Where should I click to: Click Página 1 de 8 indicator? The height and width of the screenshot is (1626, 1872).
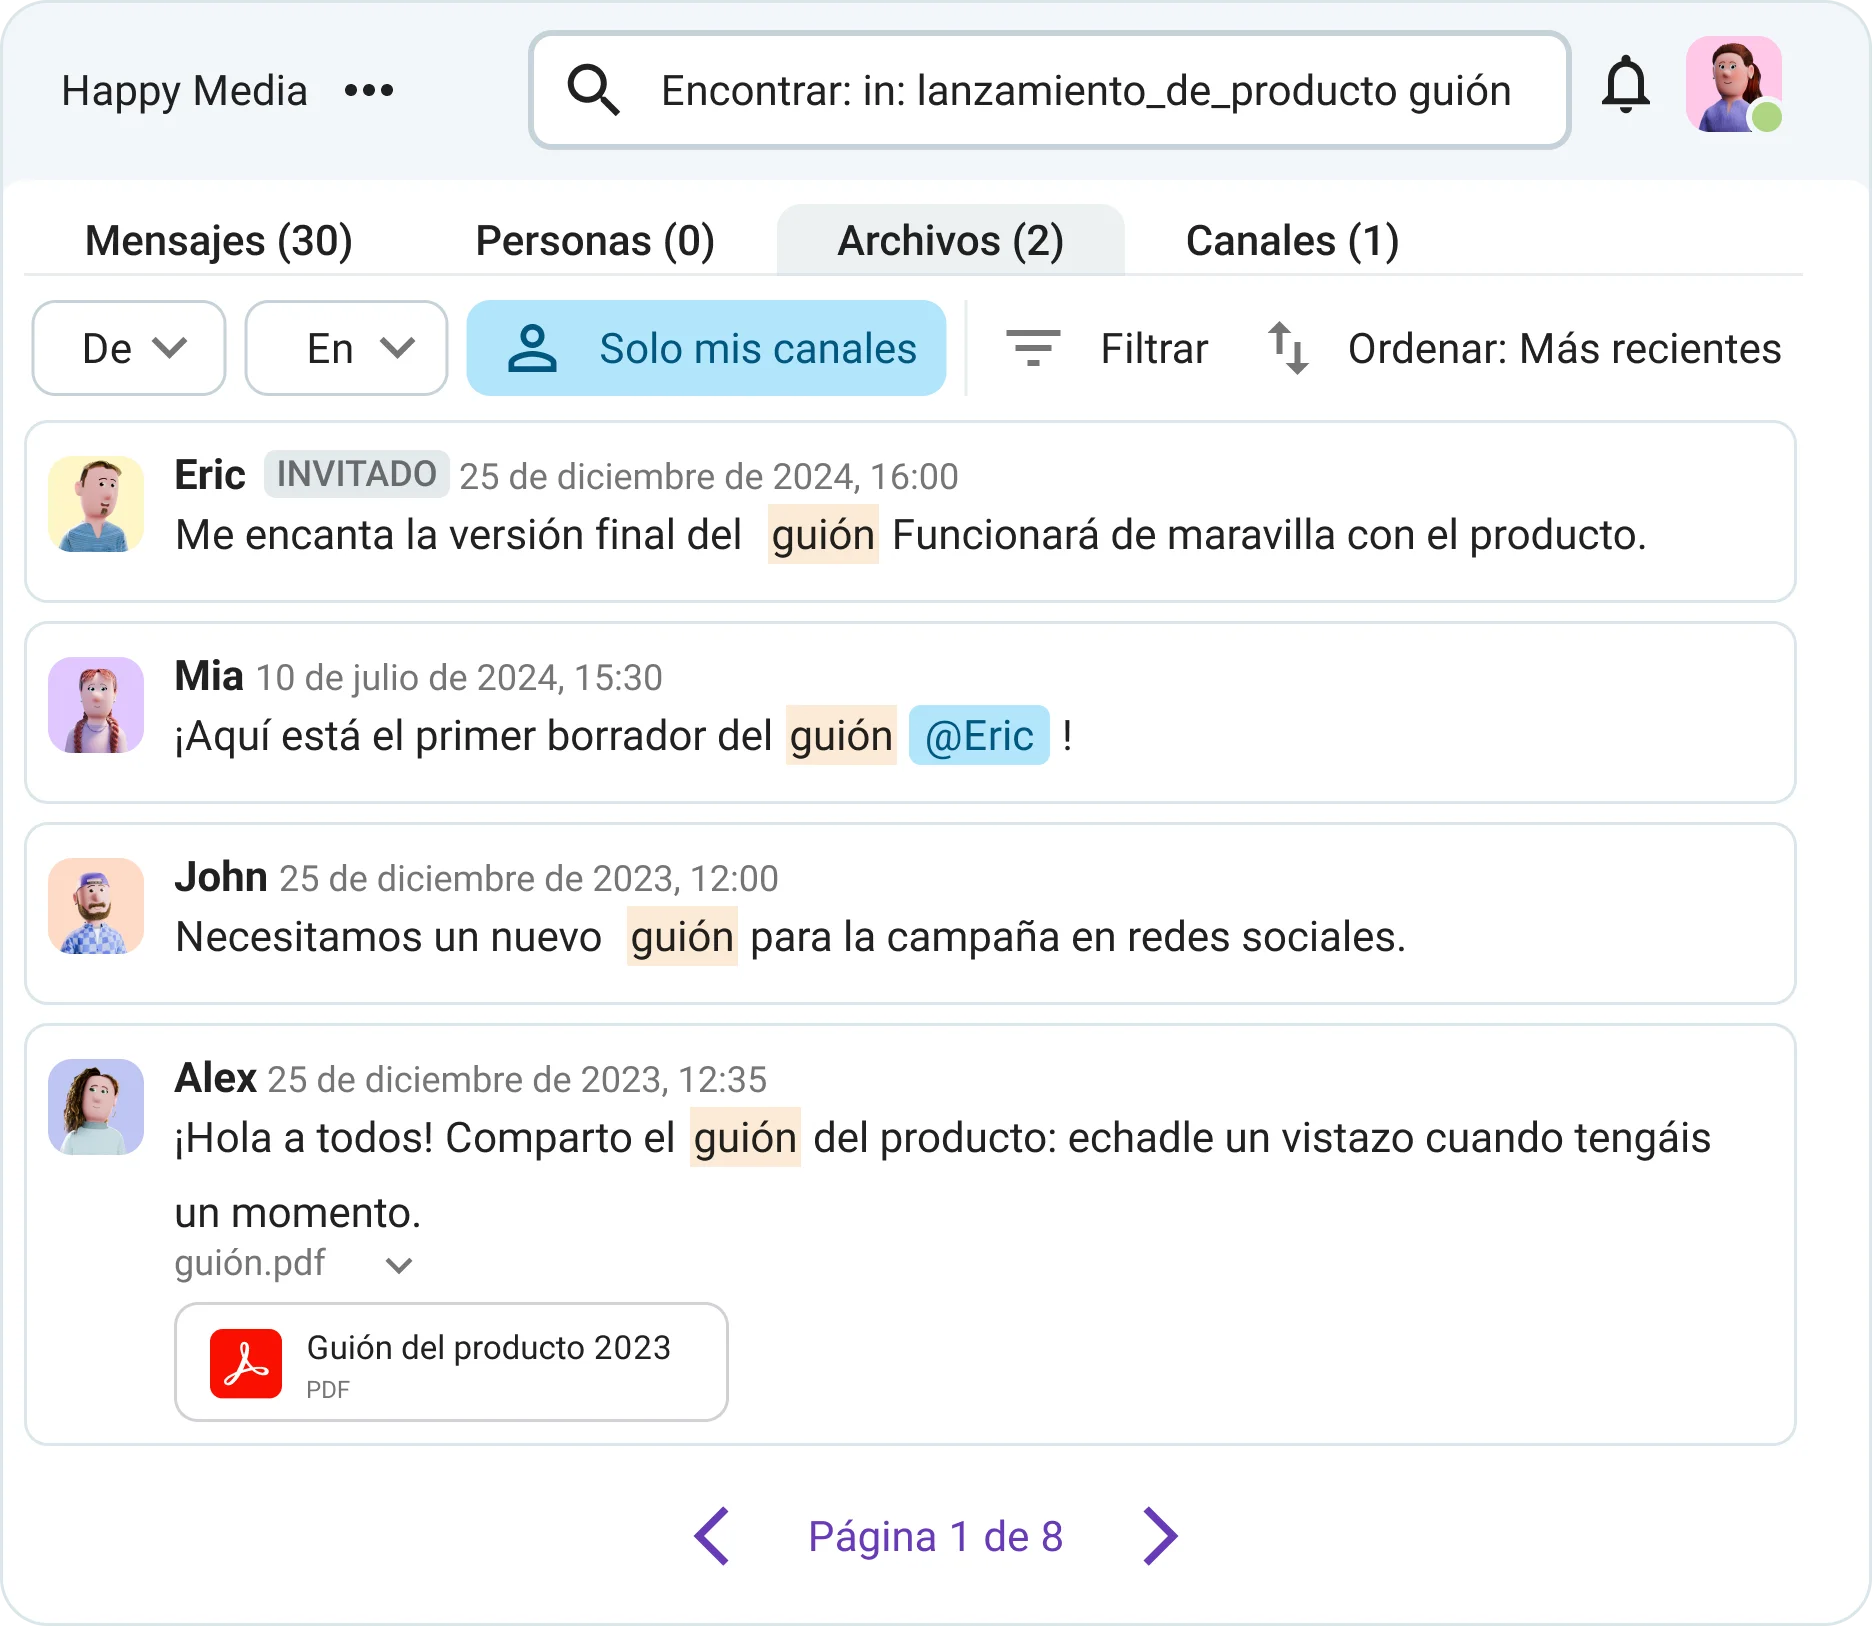(935, 1537)
